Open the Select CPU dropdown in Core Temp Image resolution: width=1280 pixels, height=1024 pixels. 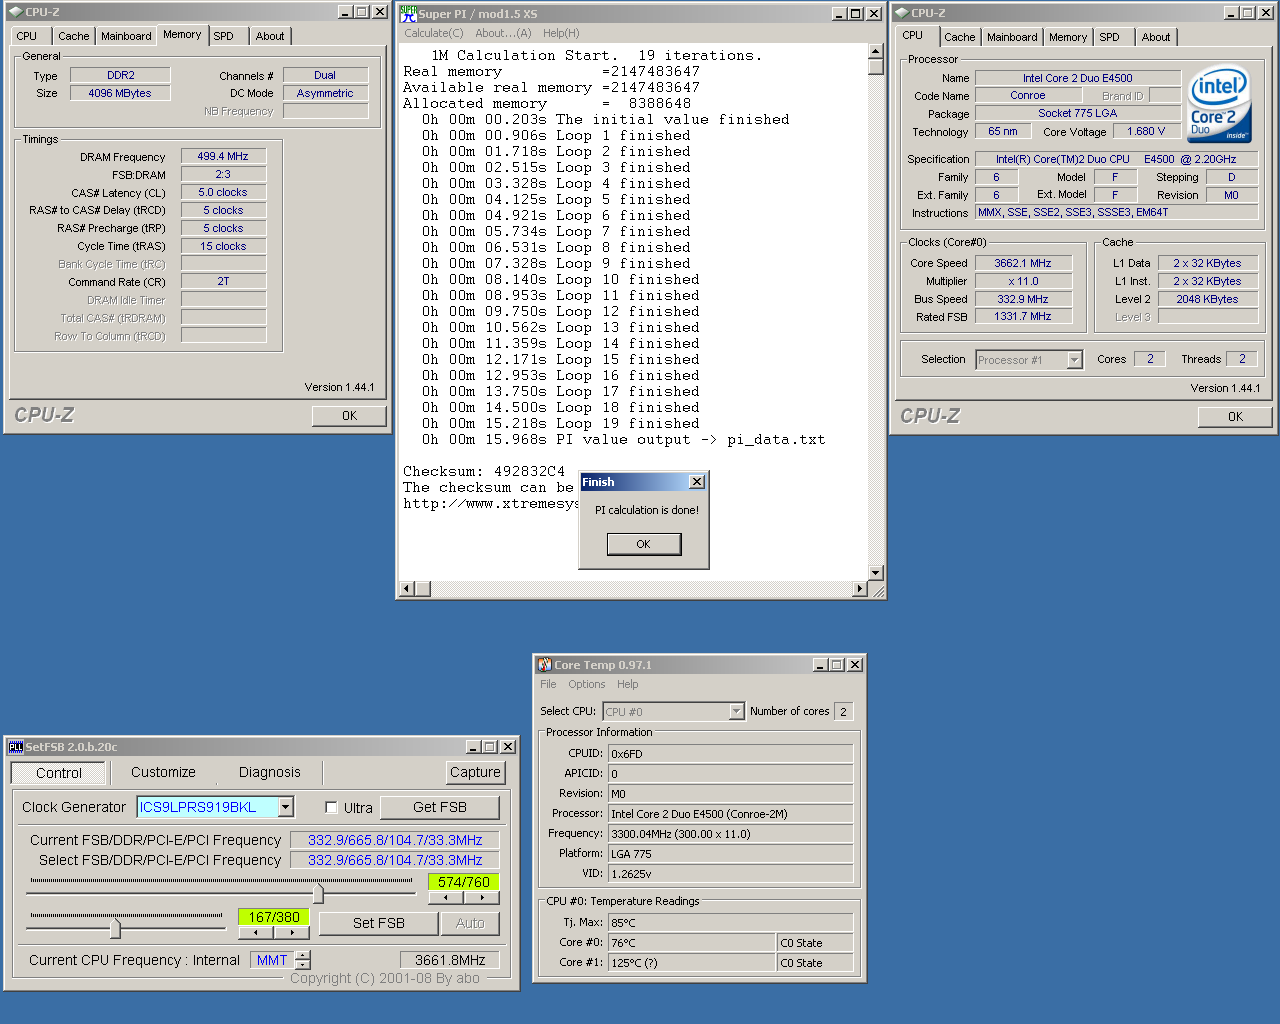click(737, 712)
